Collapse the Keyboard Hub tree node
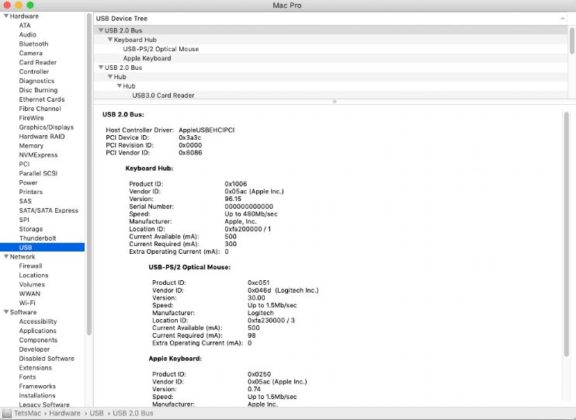Screen dimensions: 576x420 coord(110,39)
